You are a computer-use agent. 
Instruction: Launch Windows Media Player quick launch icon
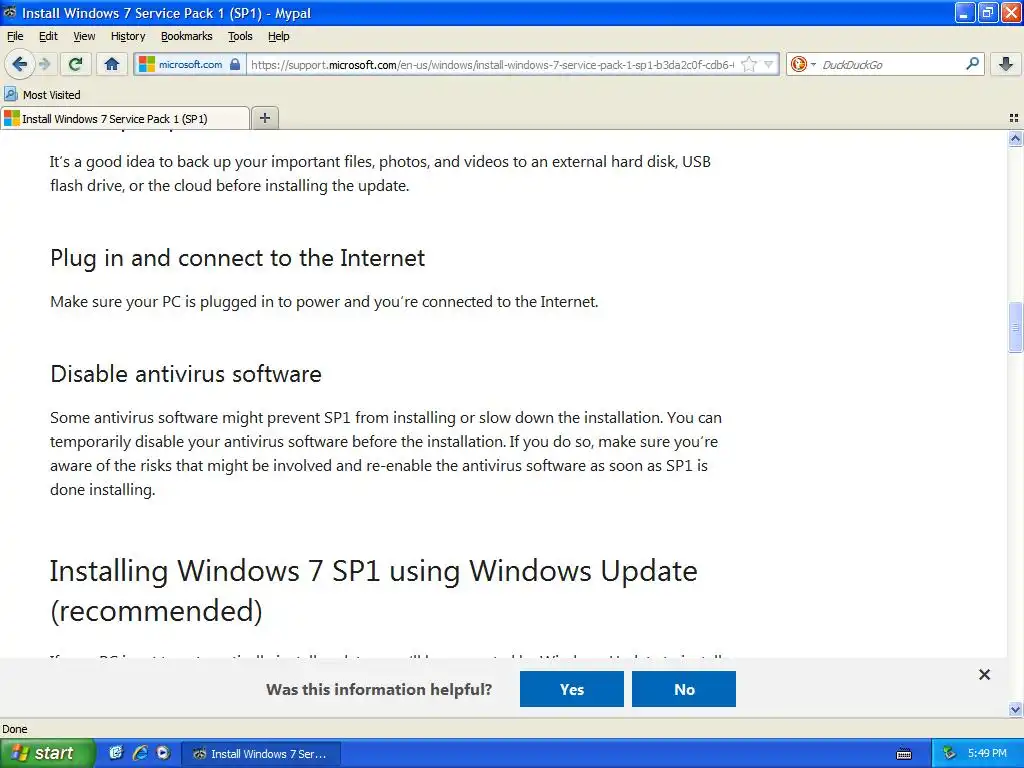[x=163, y=753]
